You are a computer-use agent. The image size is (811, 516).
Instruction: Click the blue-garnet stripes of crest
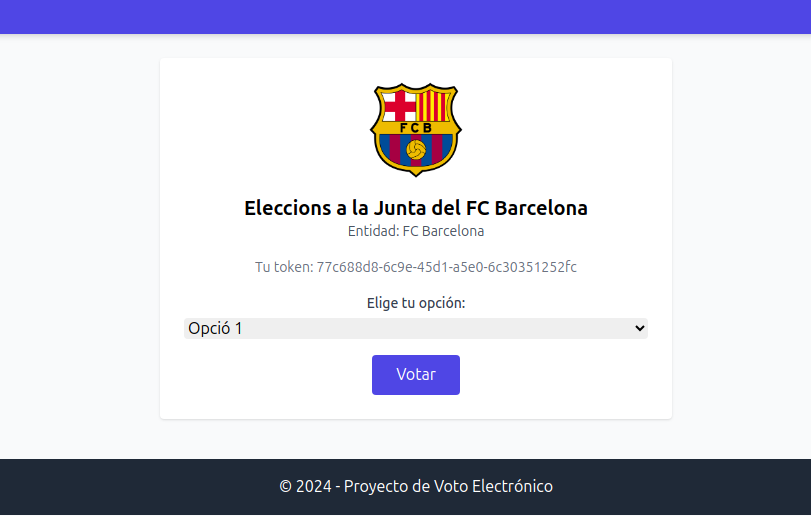416,150
